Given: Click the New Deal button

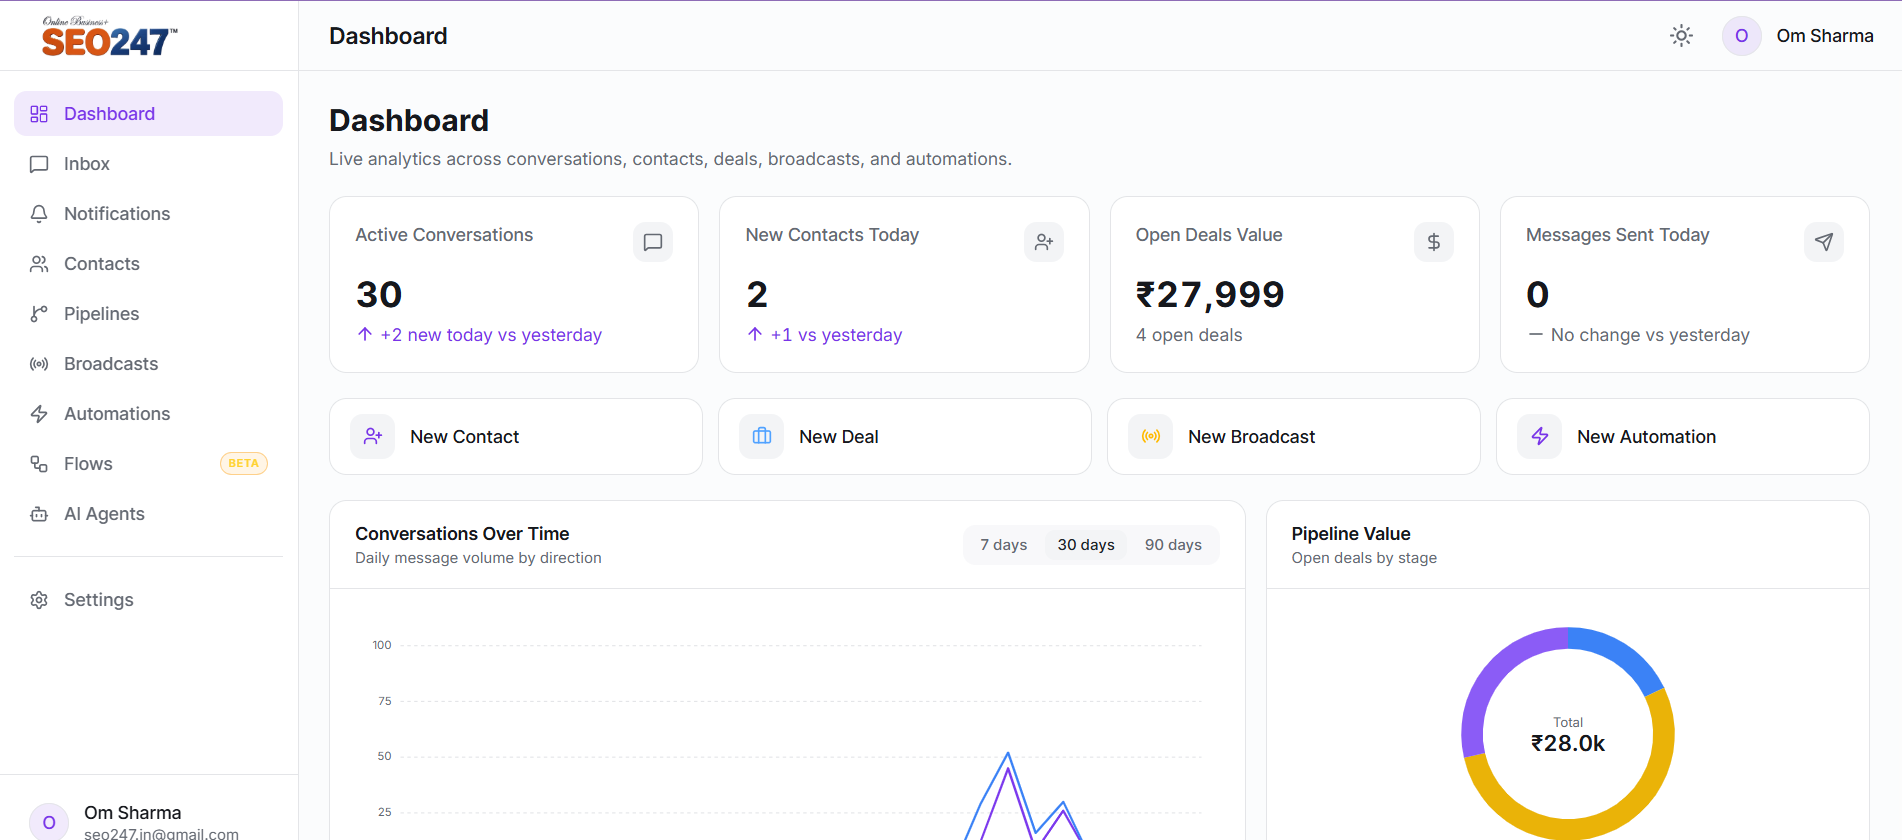Looking at the screenshot, I should point(905,437).
